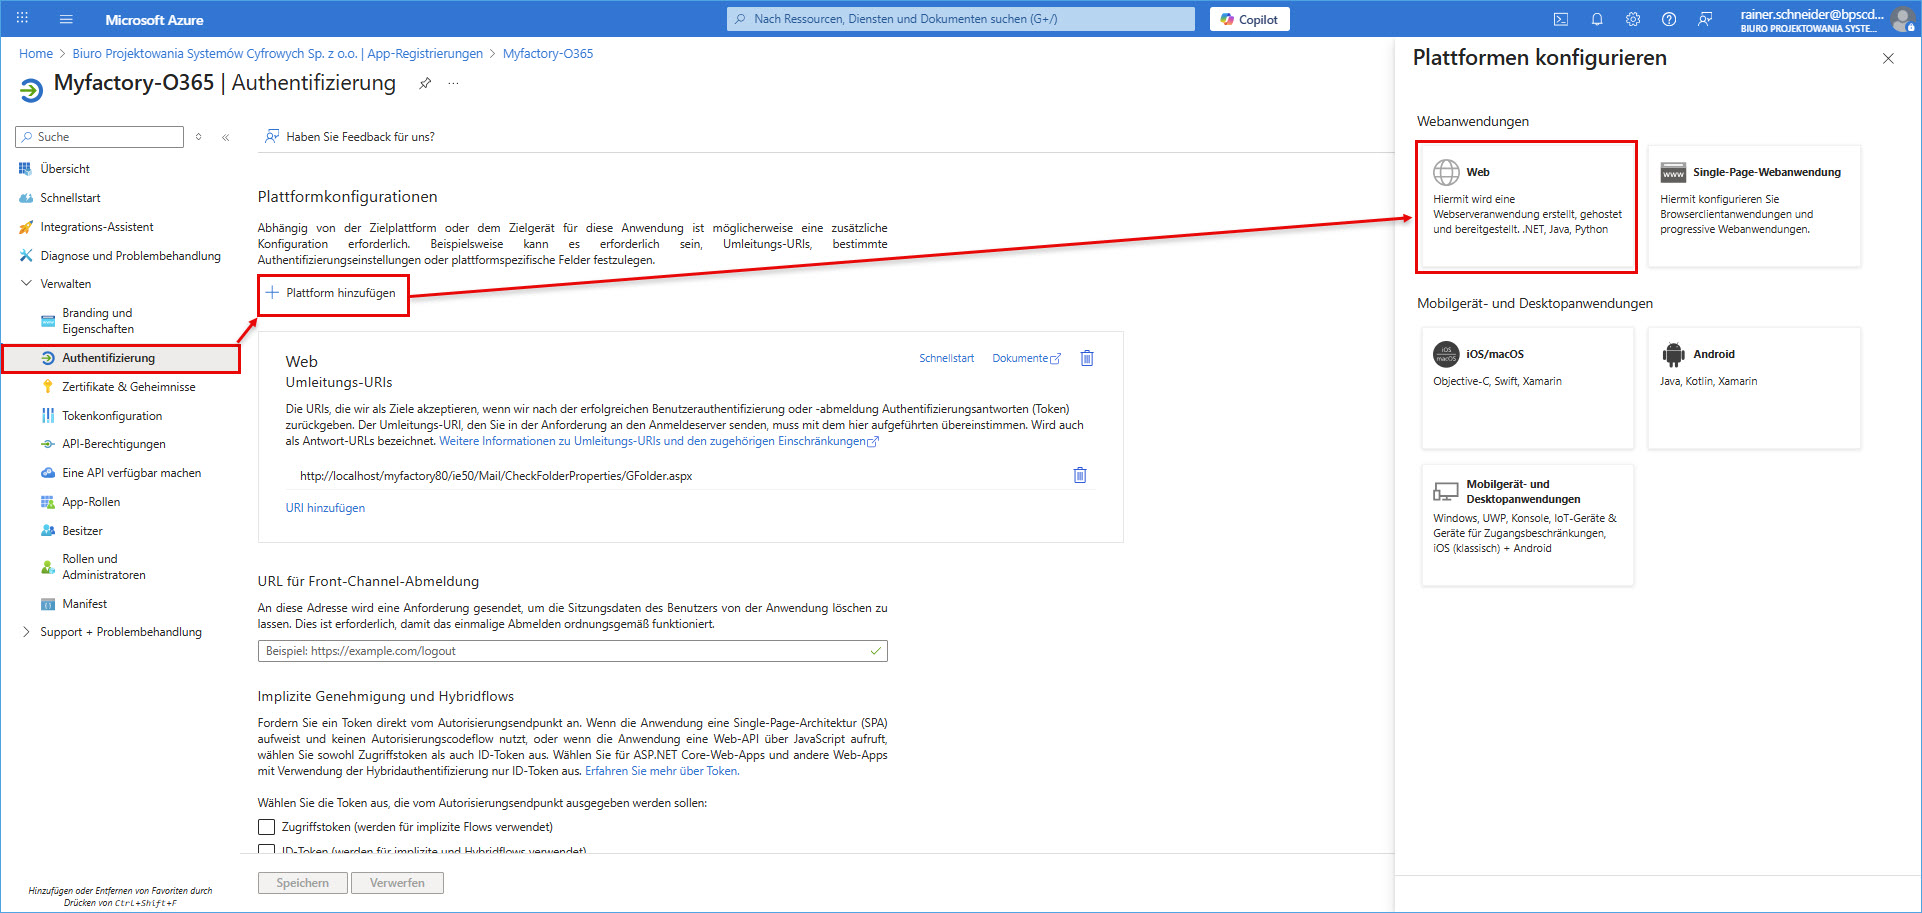1922x913 pixels.
Task: Click the Microsoft Azure logo text
Action: coord(154,20)
